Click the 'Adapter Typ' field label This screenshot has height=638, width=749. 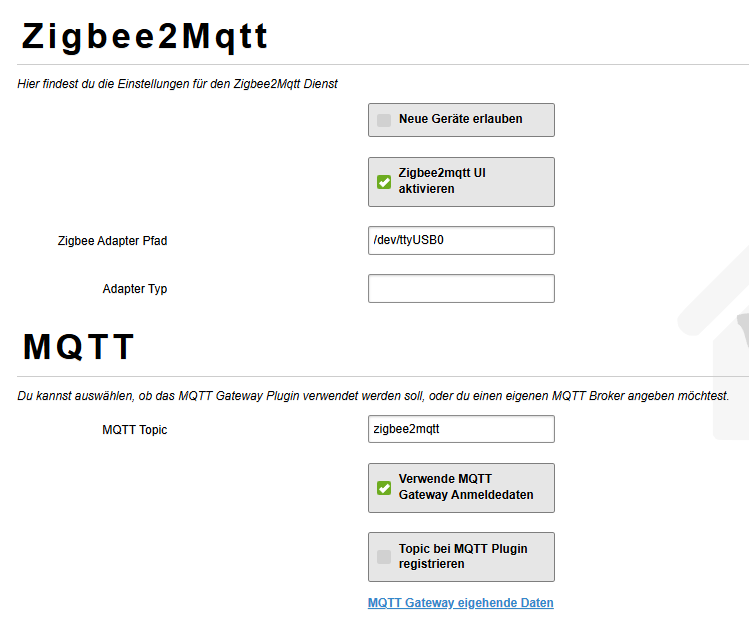[135, 289]
